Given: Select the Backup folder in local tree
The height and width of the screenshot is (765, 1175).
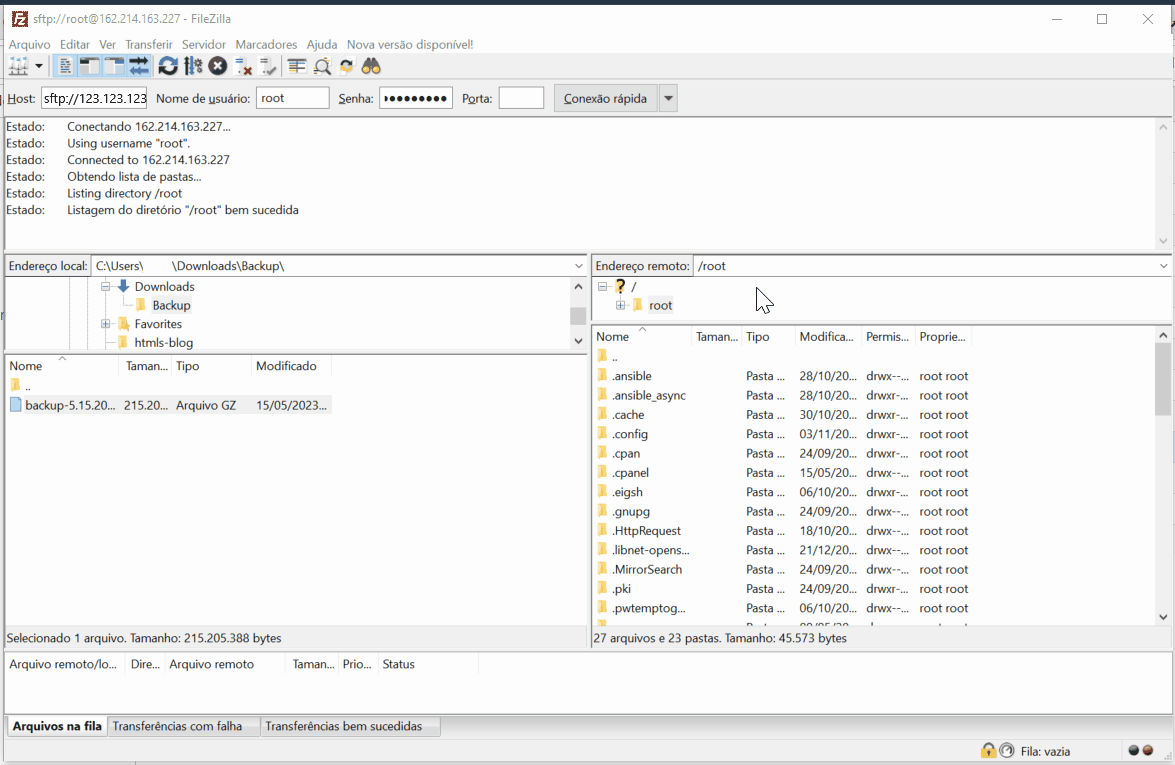Looking at the screenshot, I should click(x=171, y=305).
